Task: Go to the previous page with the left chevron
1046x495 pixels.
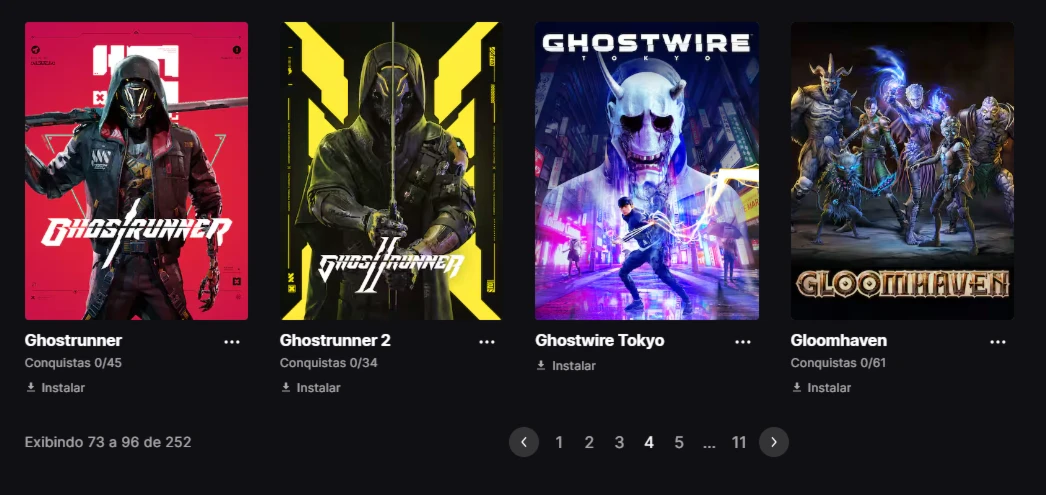Action: [524, 442]
